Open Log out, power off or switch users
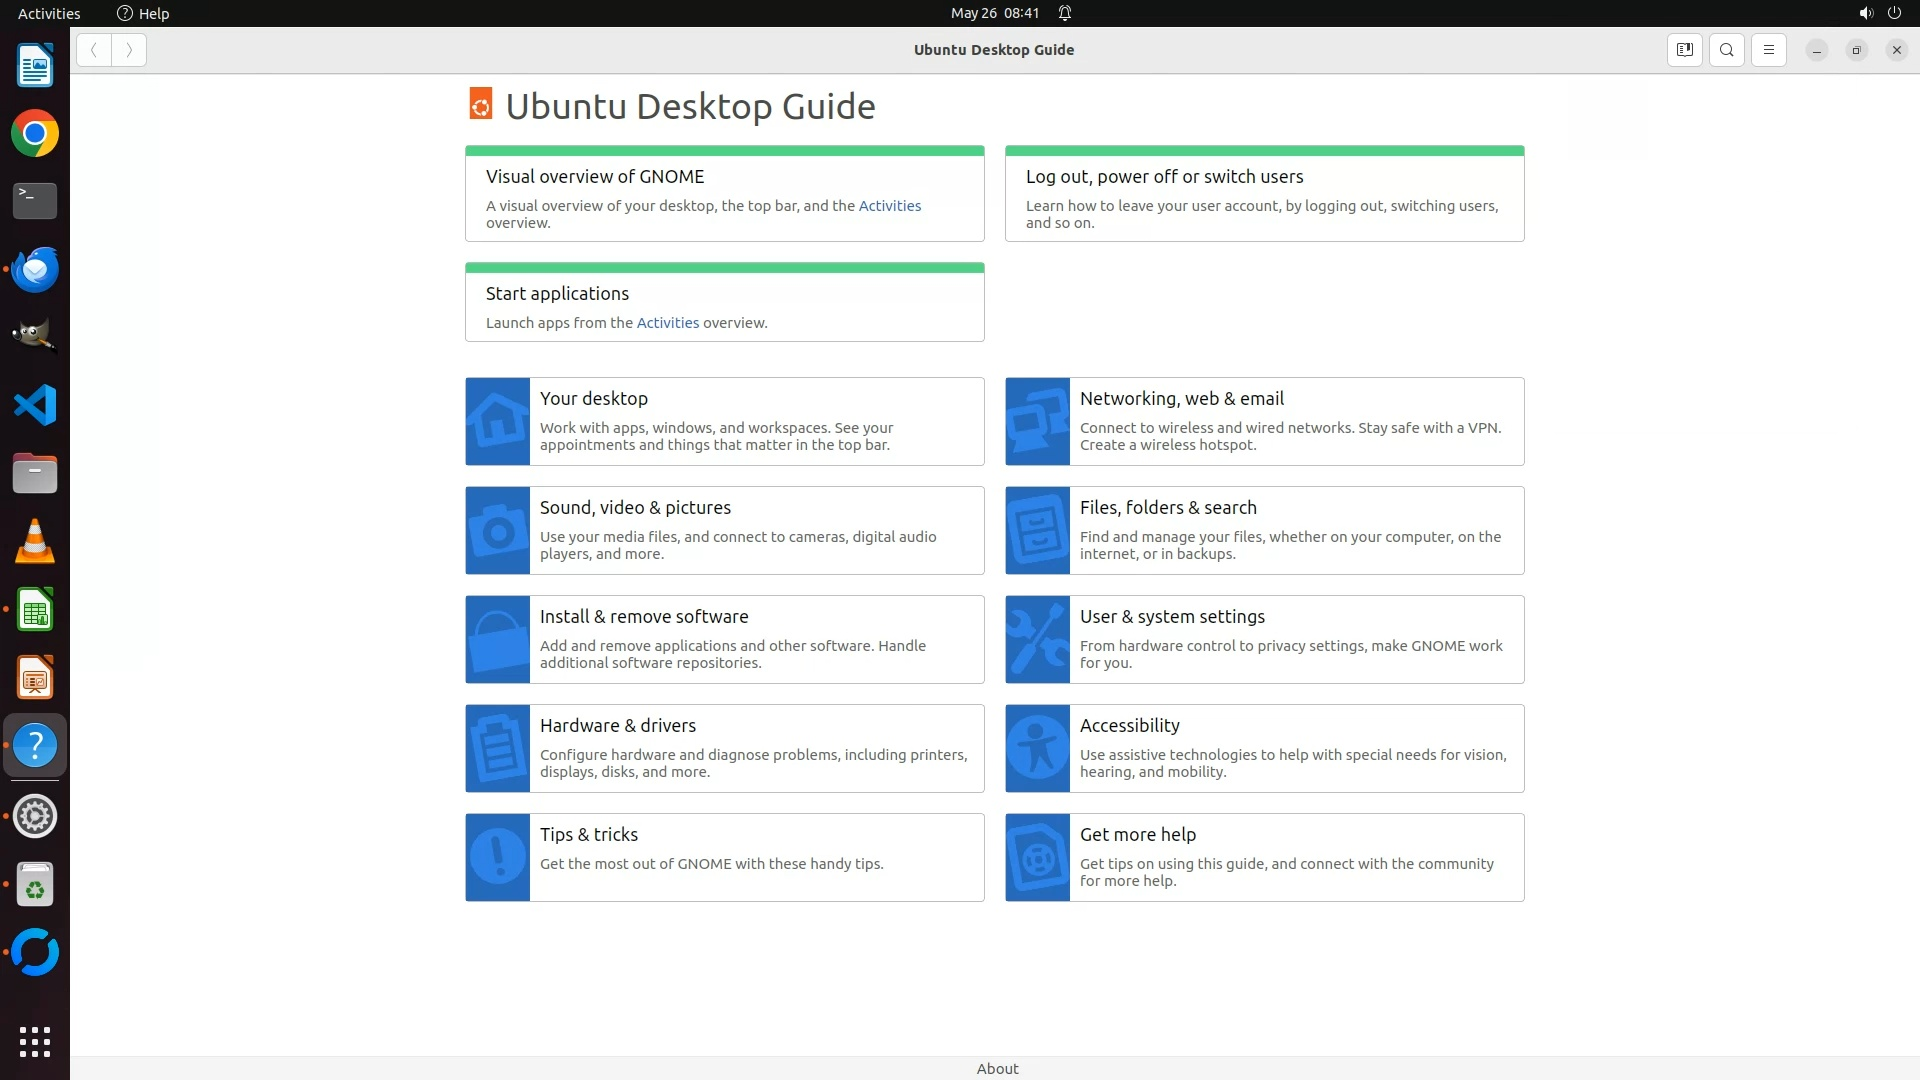The height and width of the screenshot is (1080, 1920). 1164,177
